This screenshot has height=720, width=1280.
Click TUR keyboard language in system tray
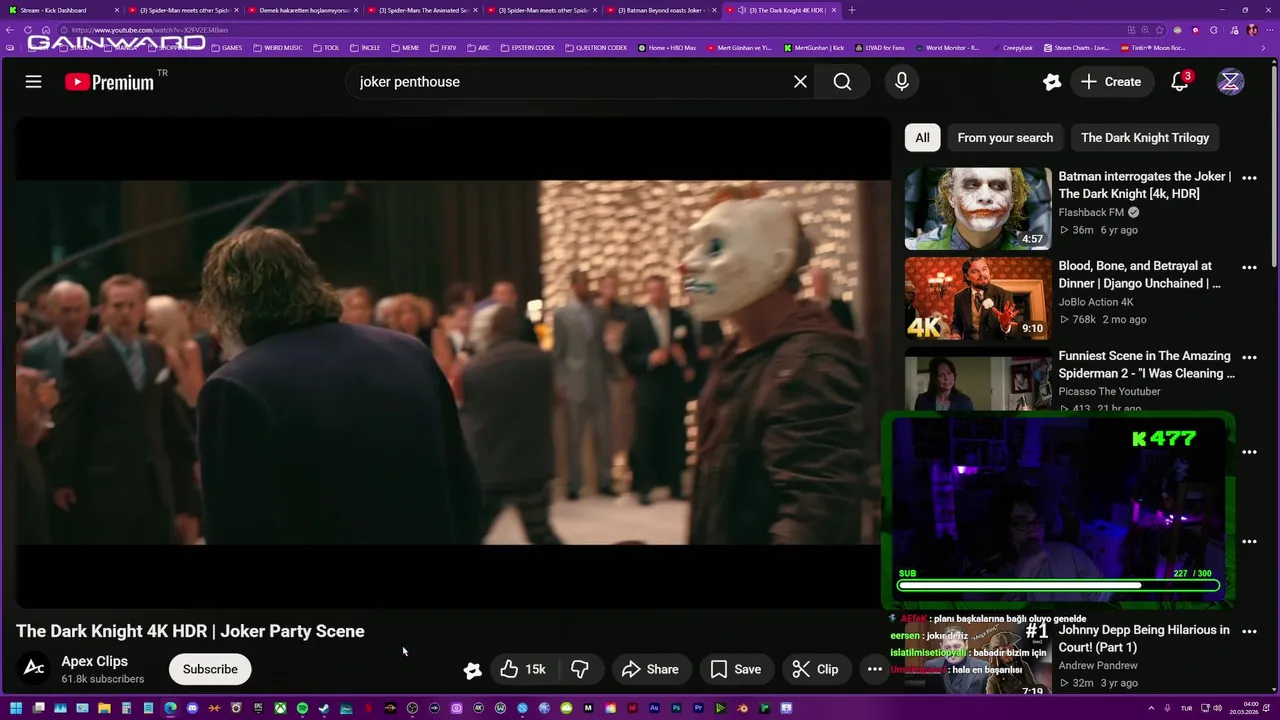1187,708
